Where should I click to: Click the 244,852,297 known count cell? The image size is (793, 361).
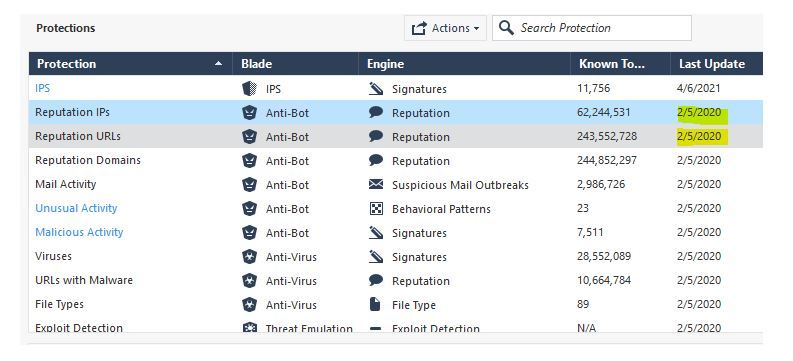coord(607,160)
